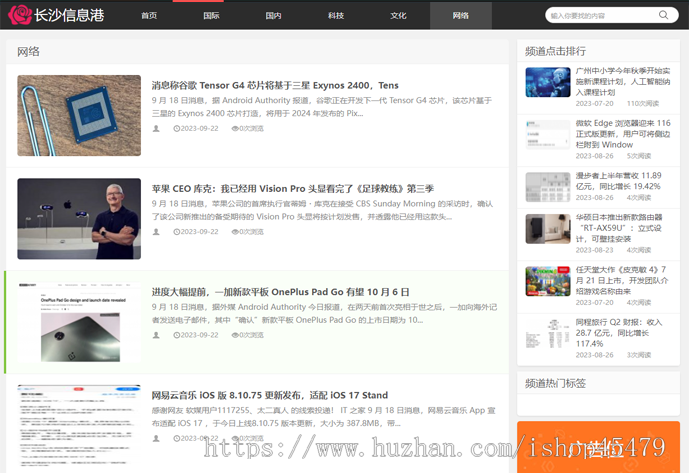Click the eye views icon under Tensor G4 article
689x473 pixels.
[235, 129]
